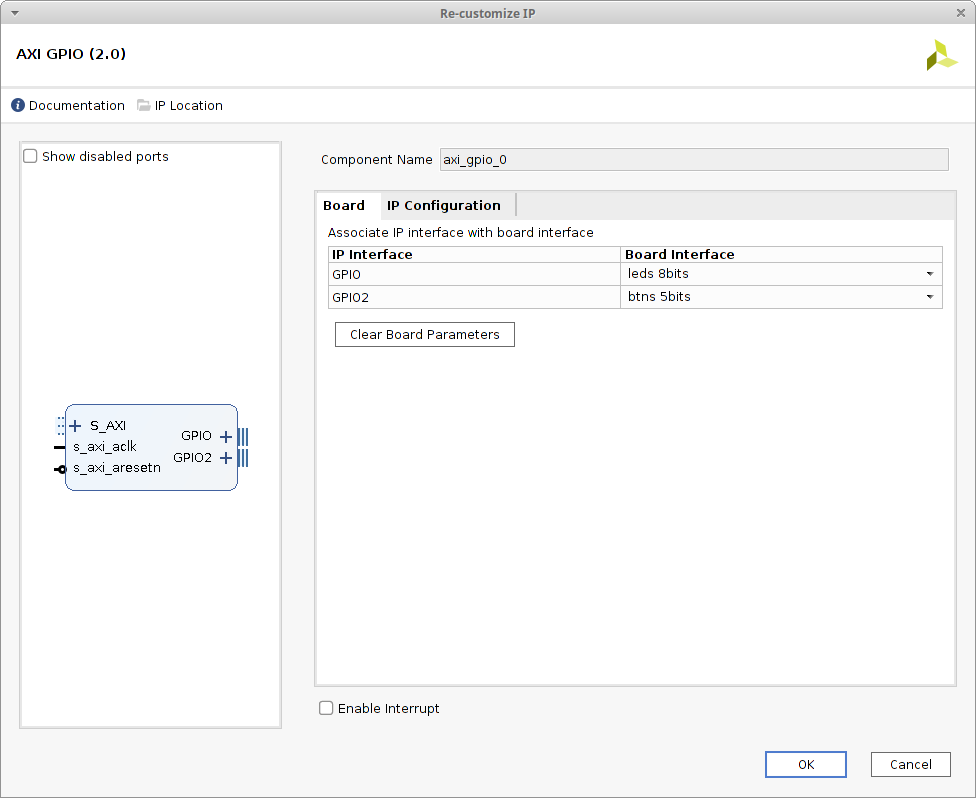
Task: Click the Documentation info icon
Action: [18, 105]
